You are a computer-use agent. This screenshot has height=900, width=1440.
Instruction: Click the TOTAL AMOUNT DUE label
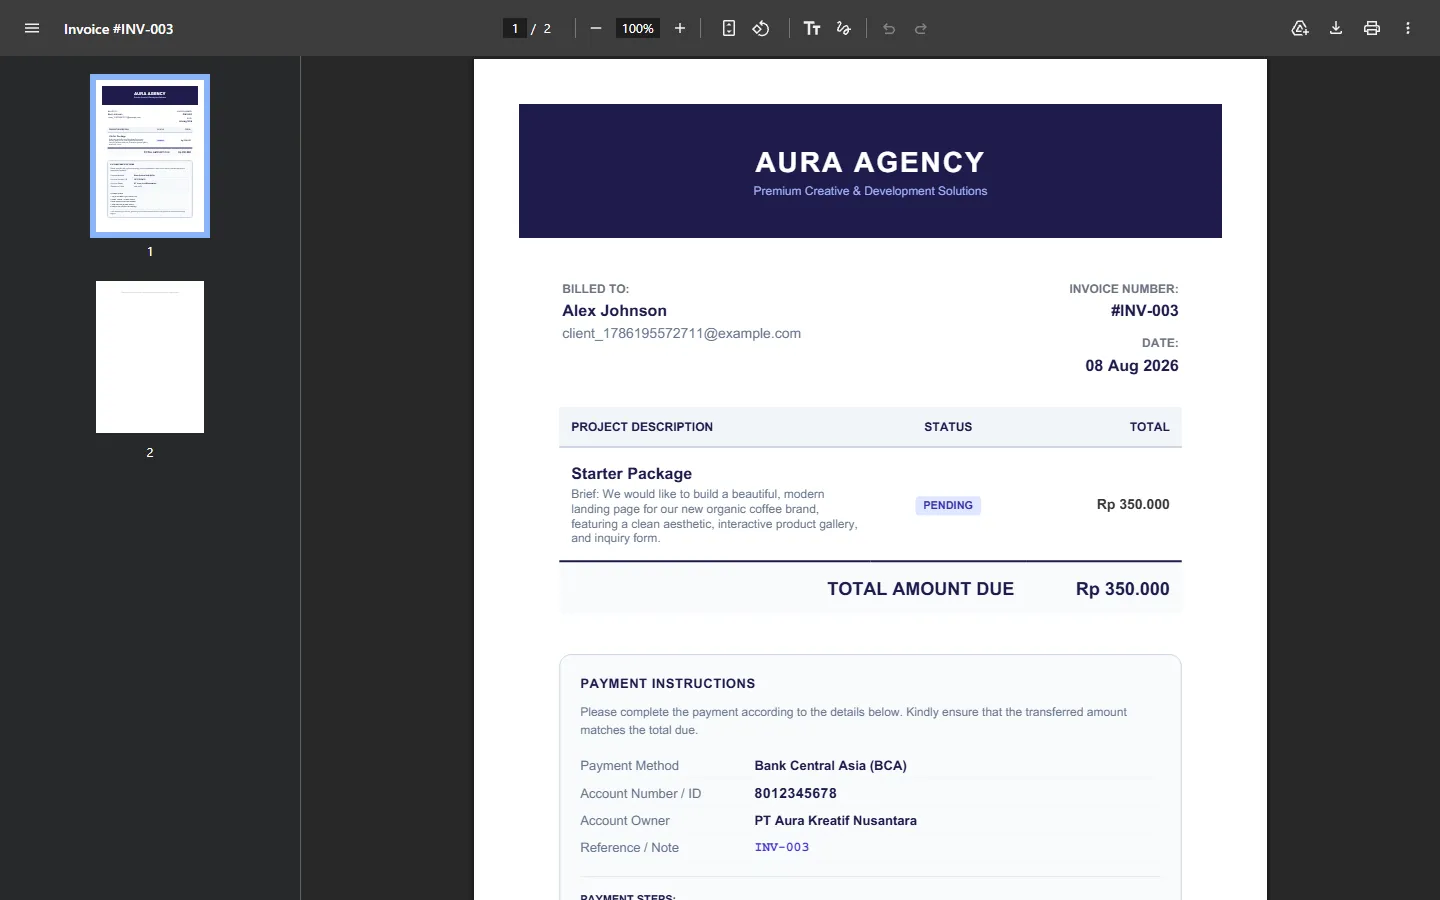(920, 589)
